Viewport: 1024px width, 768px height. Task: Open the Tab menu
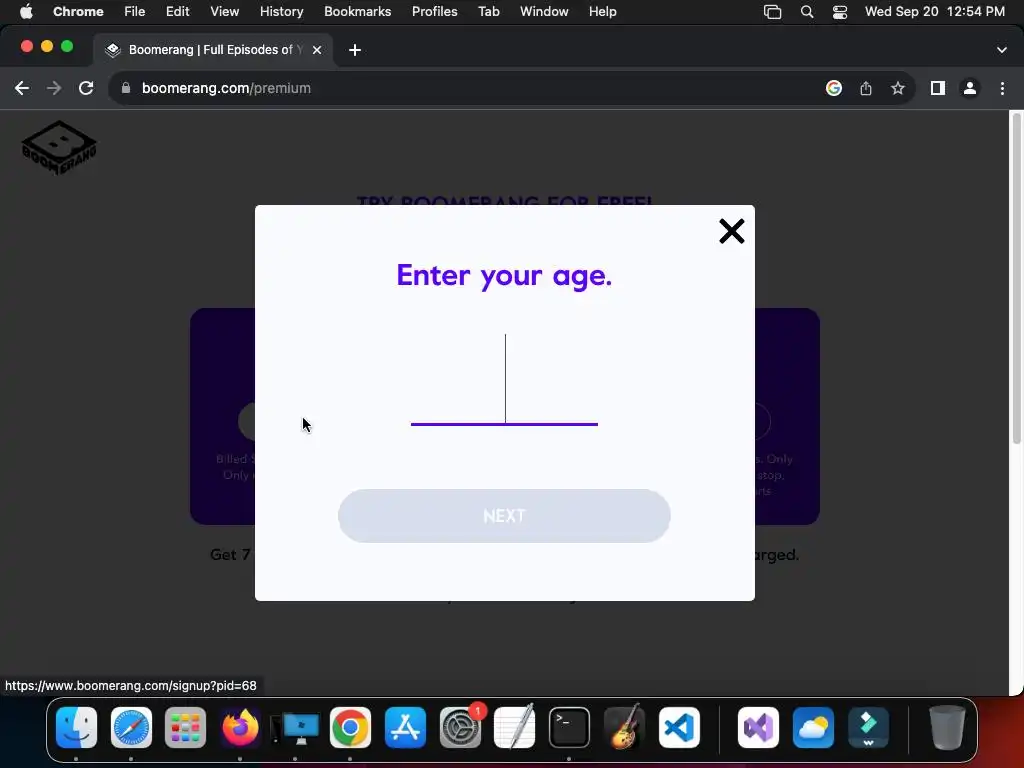(488, 12)
